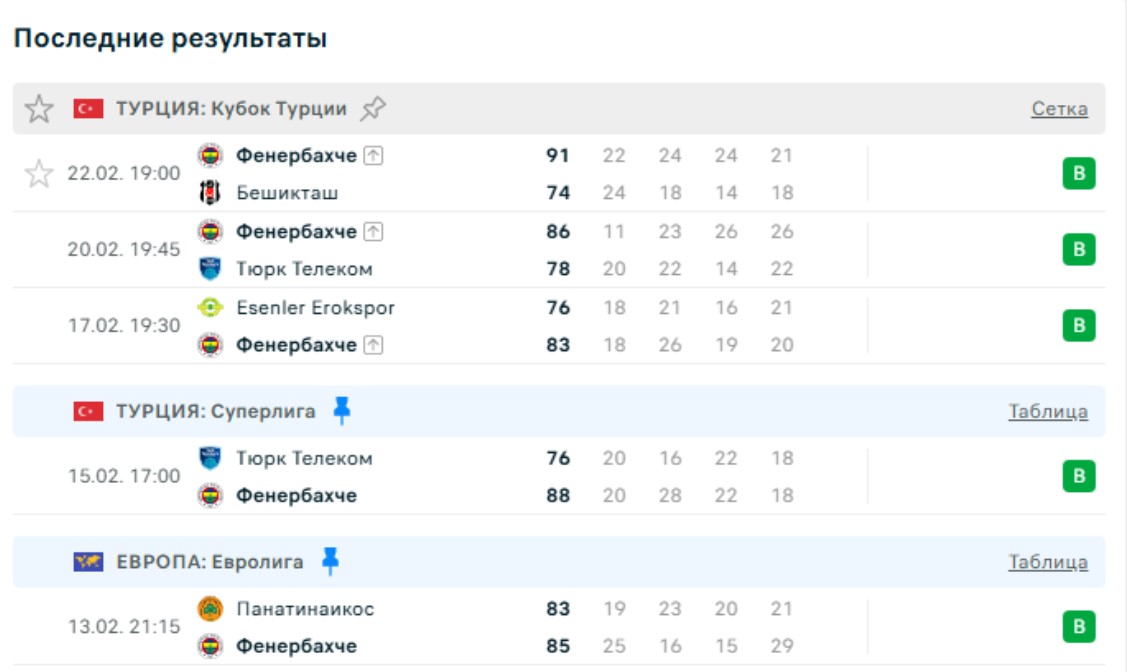Star the Кубок Турции league header
Image resolution: width=1127 pixels, height=672 pixels.
(39, 109)
